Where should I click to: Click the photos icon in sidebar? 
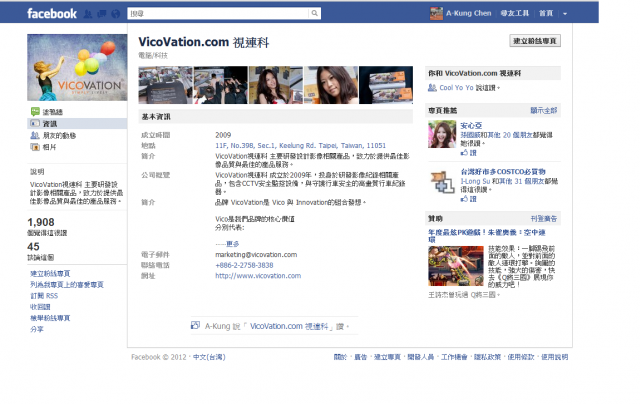[x=35, y=147]
